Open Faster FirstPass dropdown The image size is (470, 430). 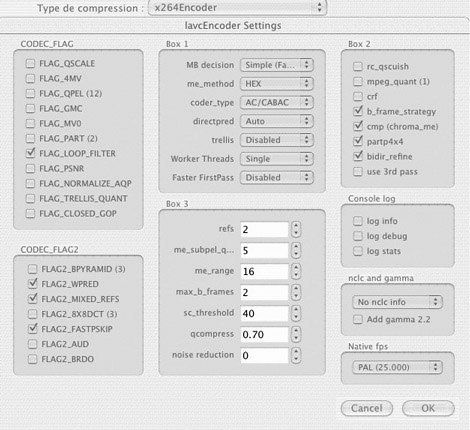point(277,177)
